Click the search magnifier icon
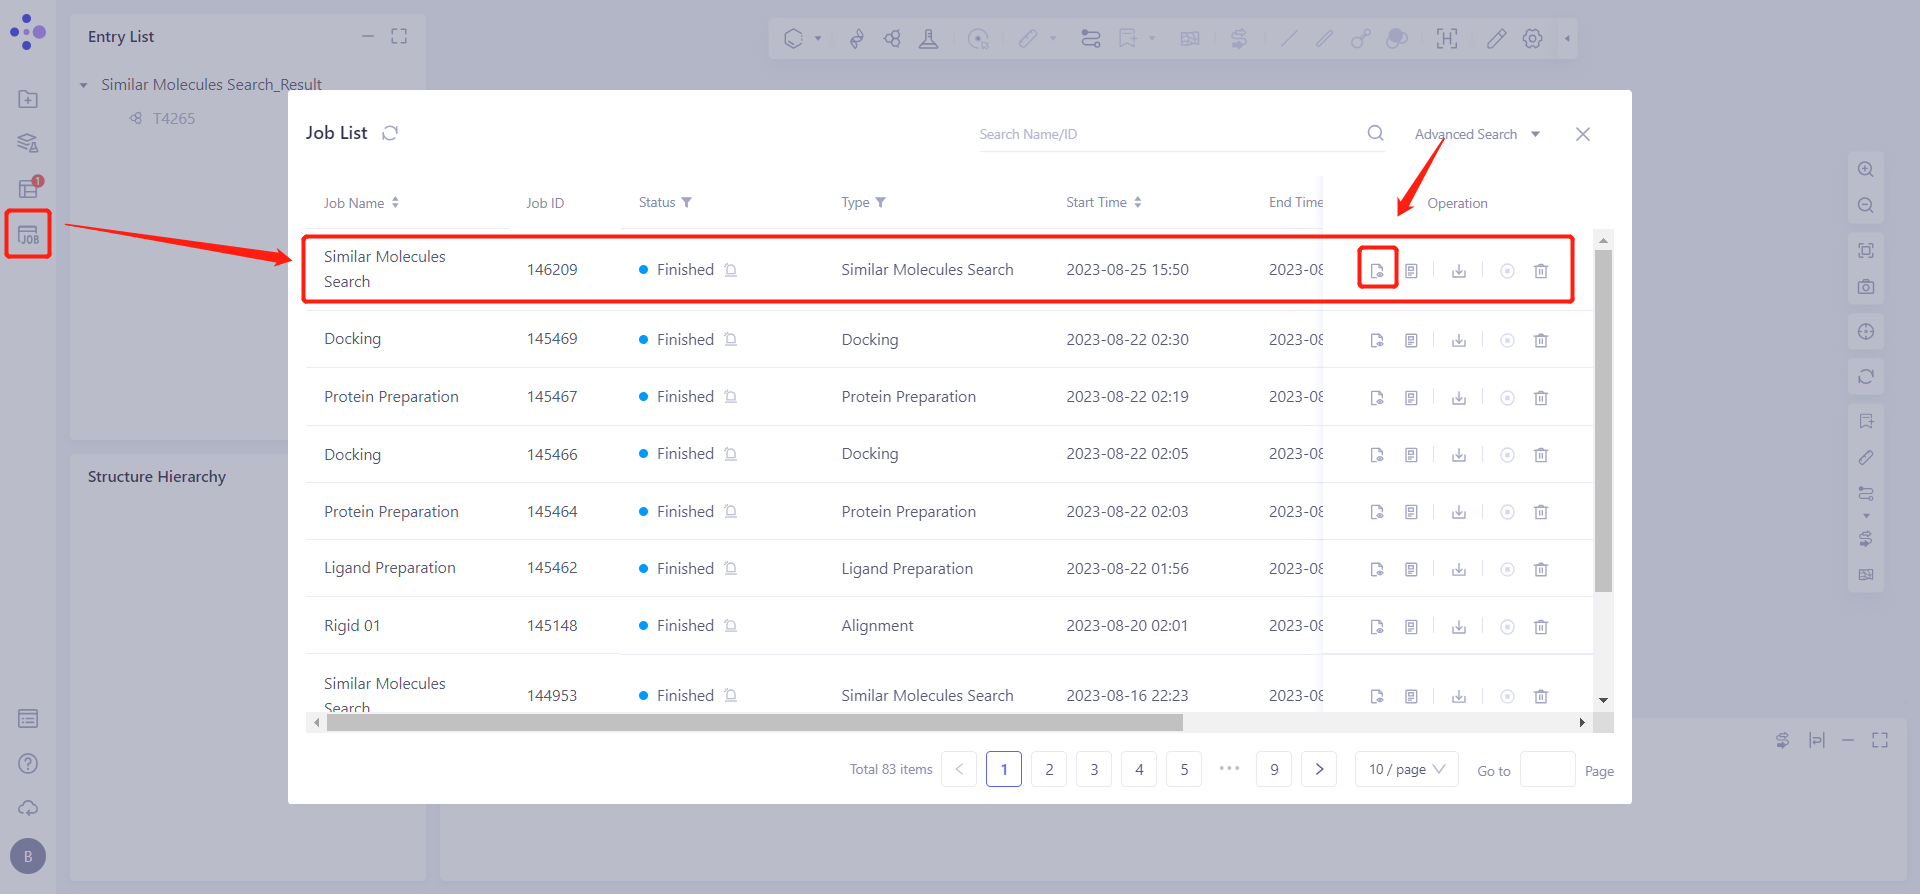This screenshot has height=894, width=1920. pos(1376,133)
